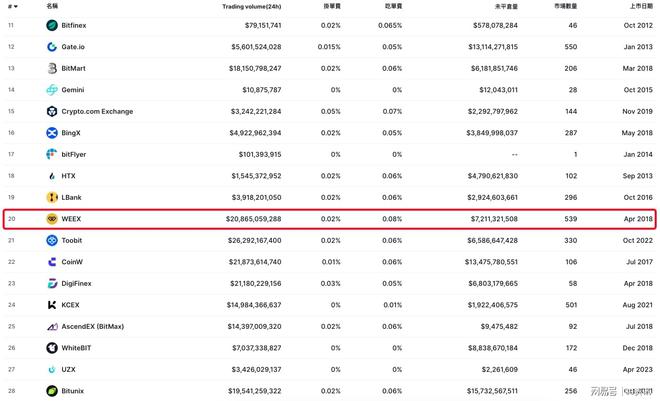
Task: Click the KCEX logo icon
Action: [x=52, y=305]
